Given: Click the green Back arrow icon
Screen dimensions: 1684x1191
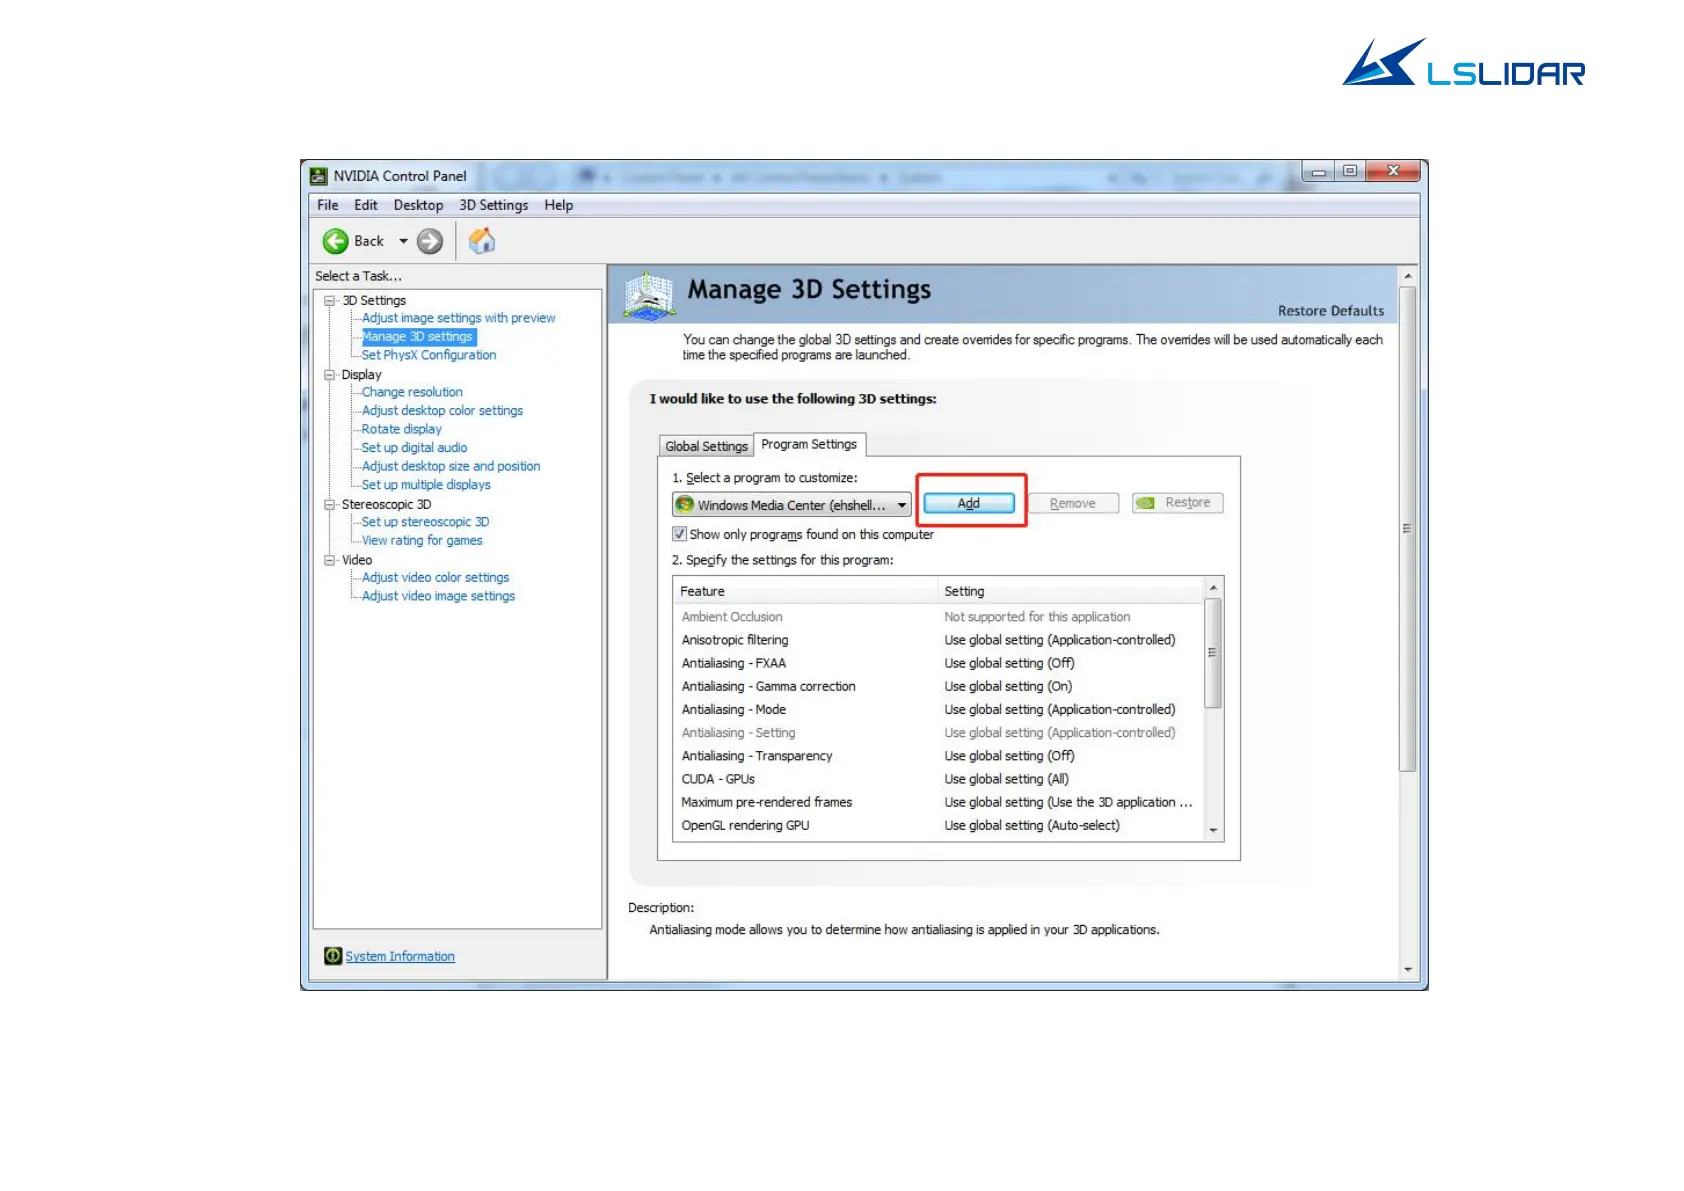Looking at the screenshot, I should (335, 241).
